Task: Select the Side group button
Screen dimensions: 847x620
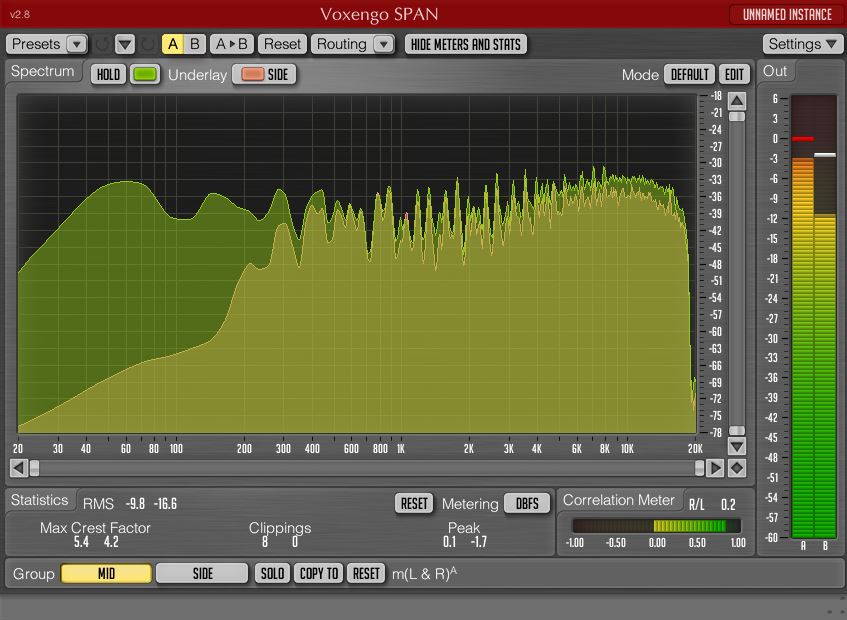Action: point(202,574)
